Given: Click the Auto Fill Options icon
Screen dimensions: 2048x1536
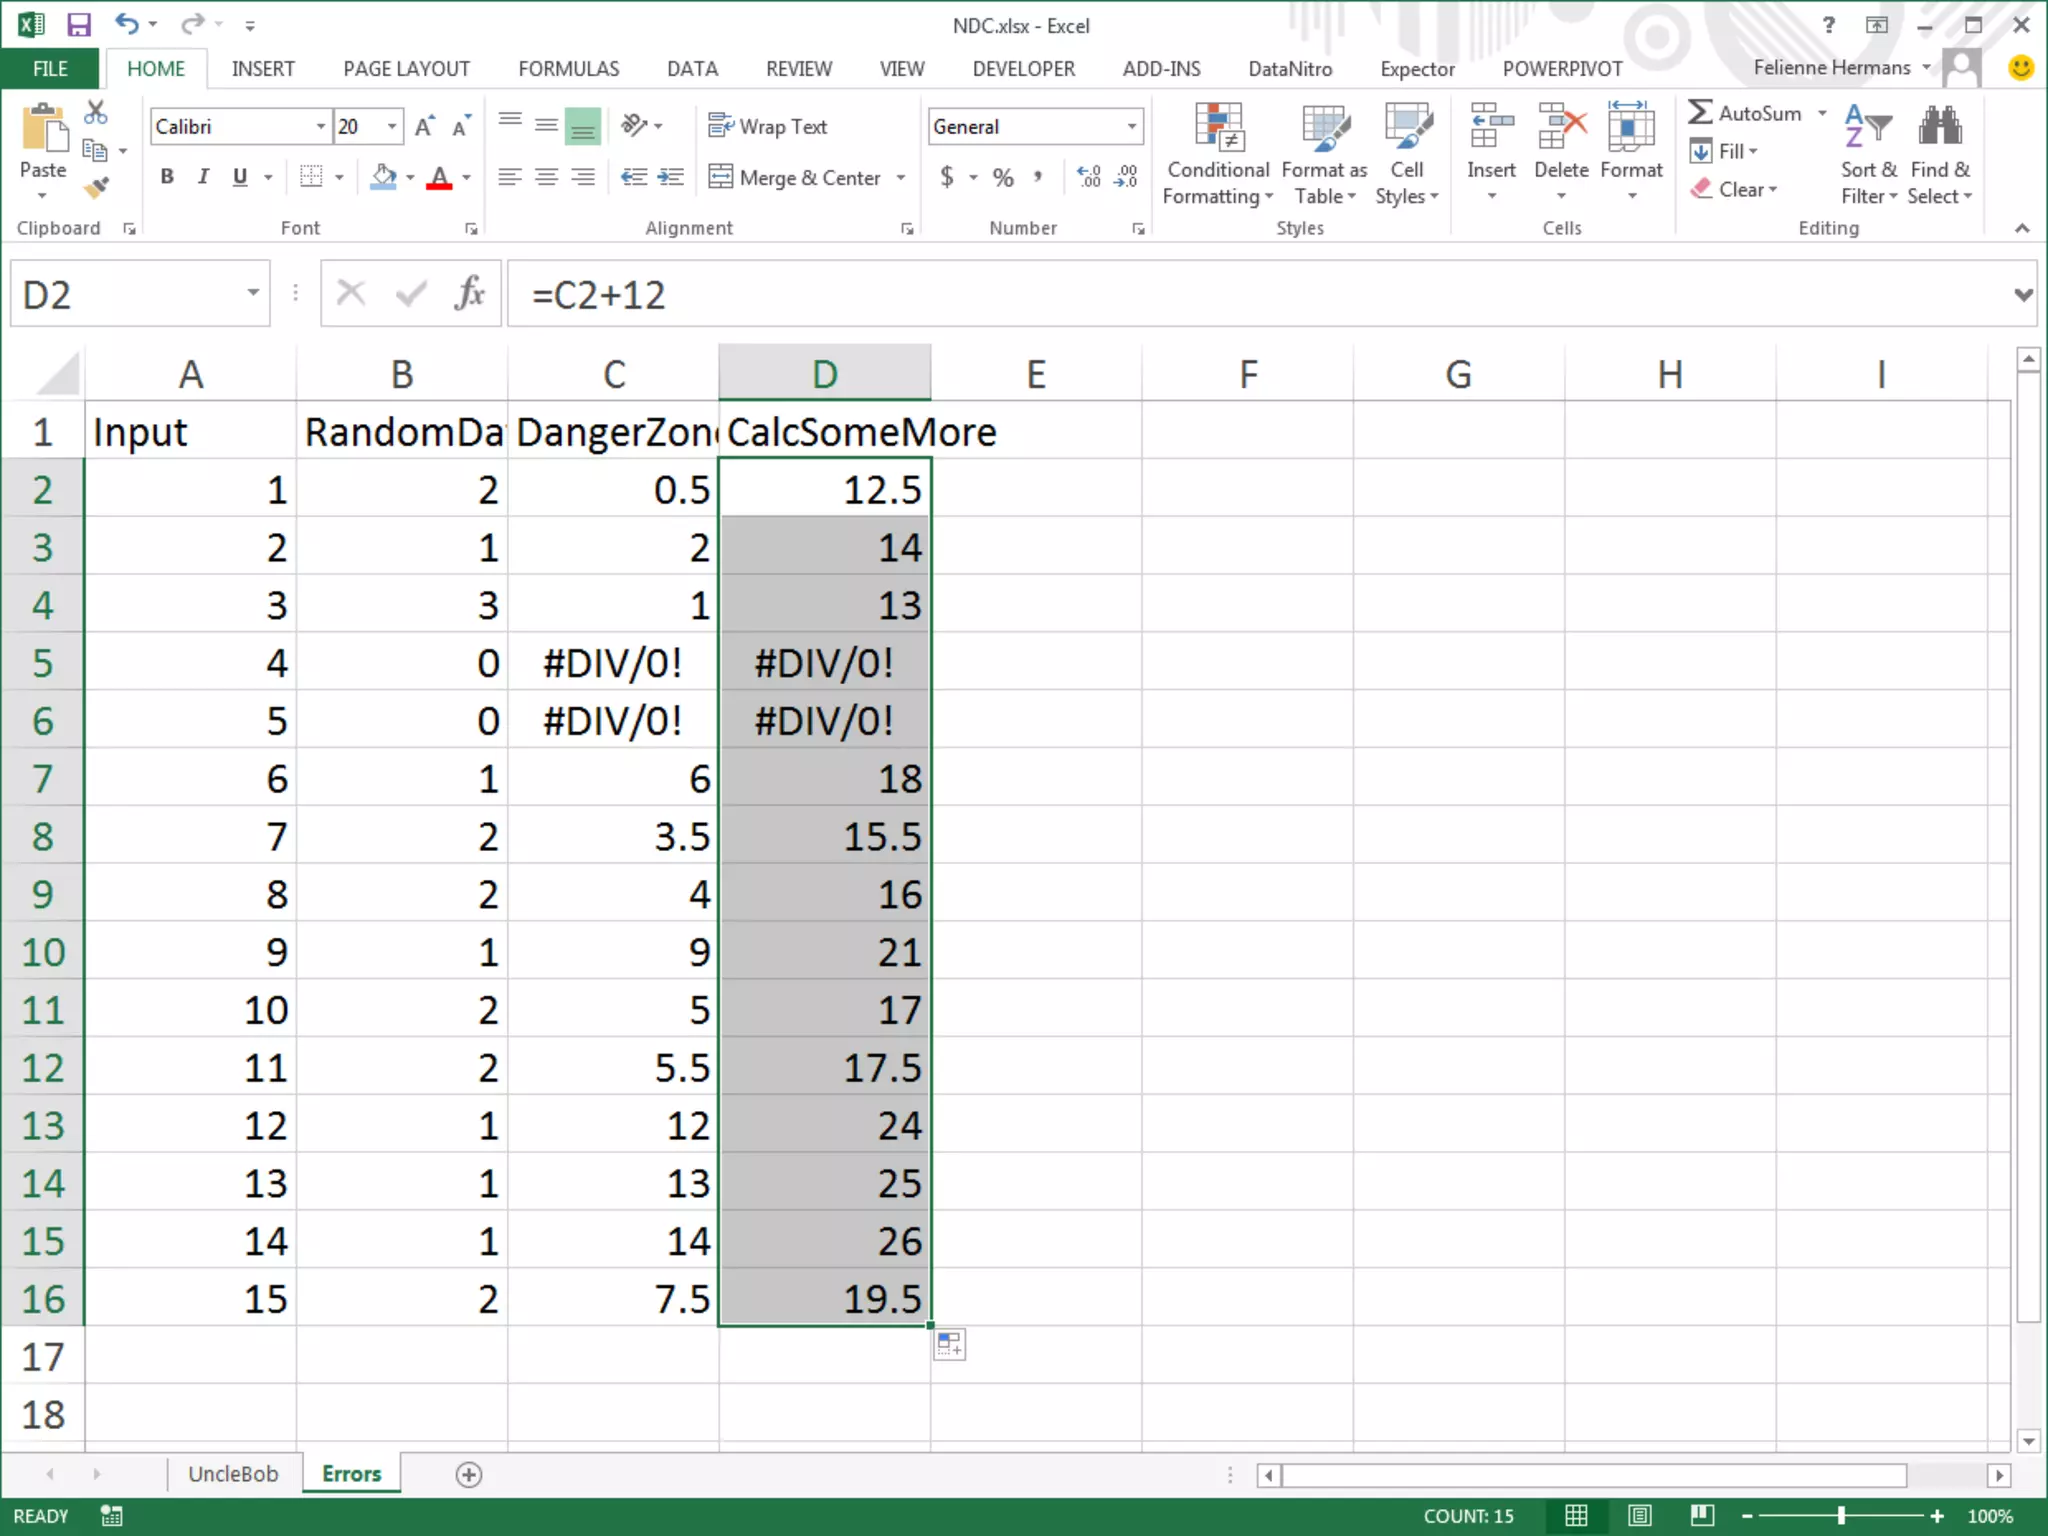Looking at the screenshot, I should (949, 1345).
